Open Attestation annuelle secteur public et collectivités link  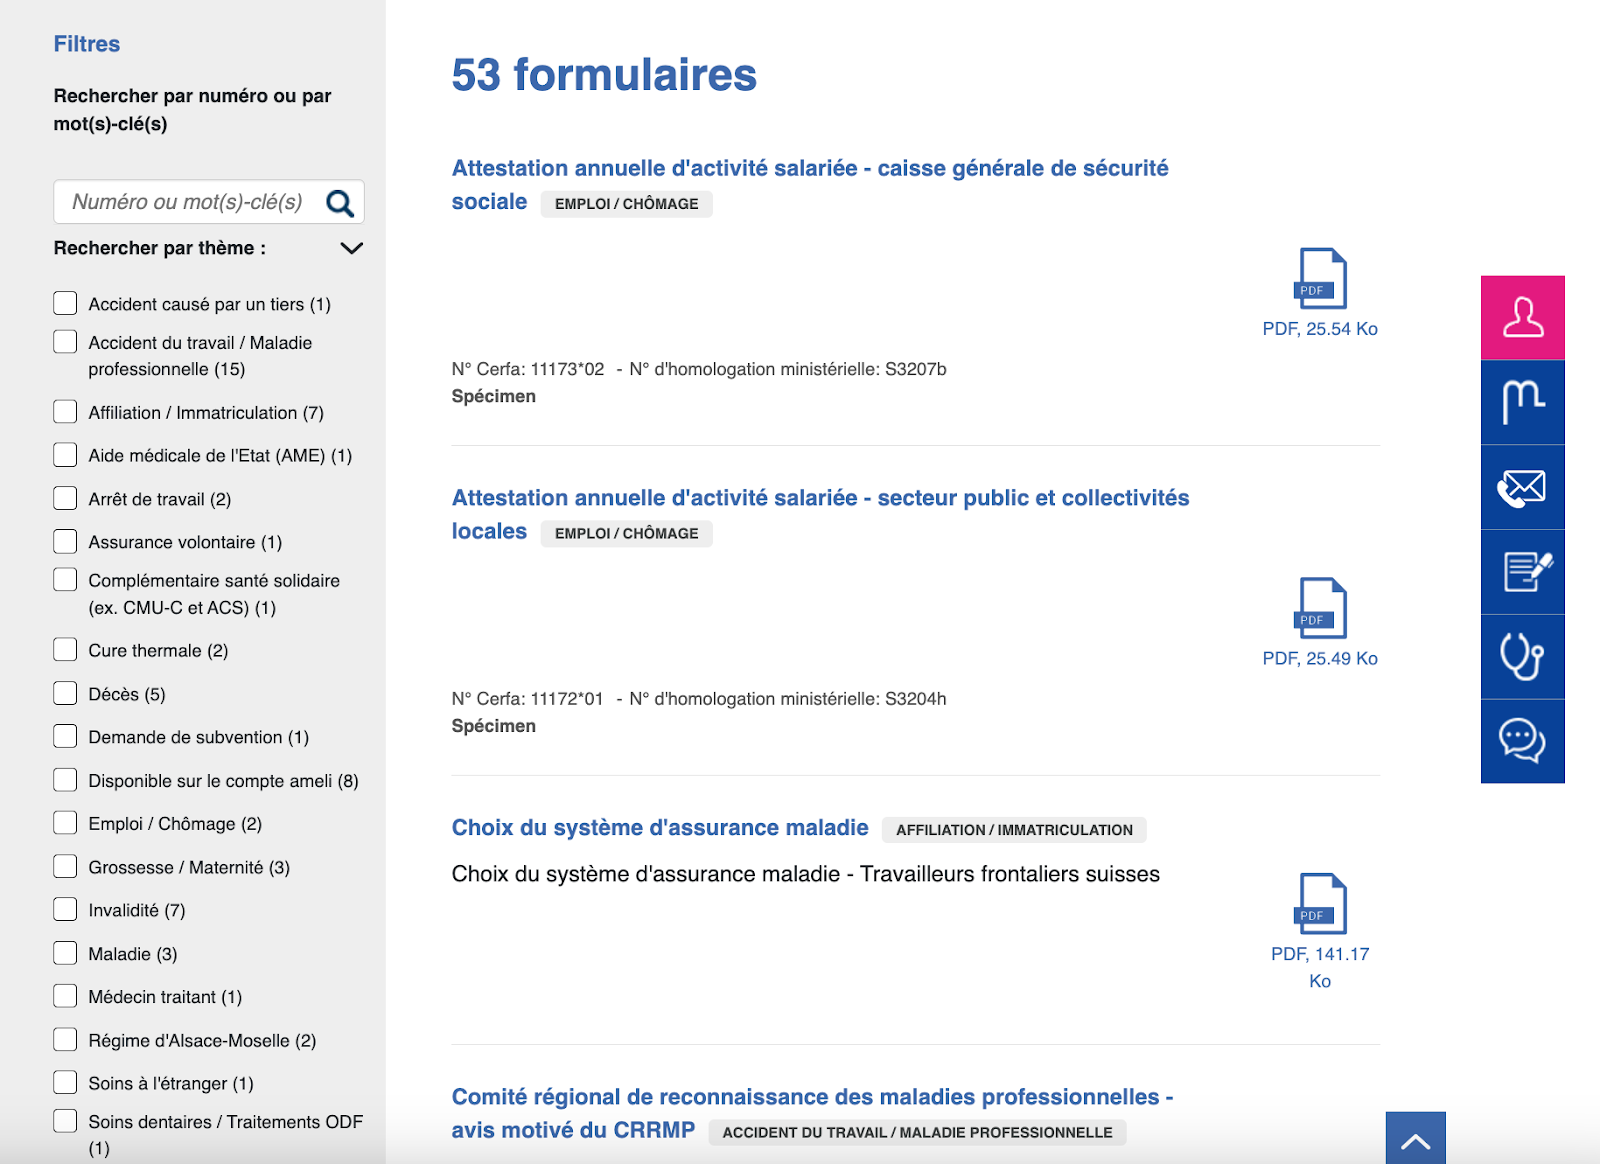(x=820, y=514)
